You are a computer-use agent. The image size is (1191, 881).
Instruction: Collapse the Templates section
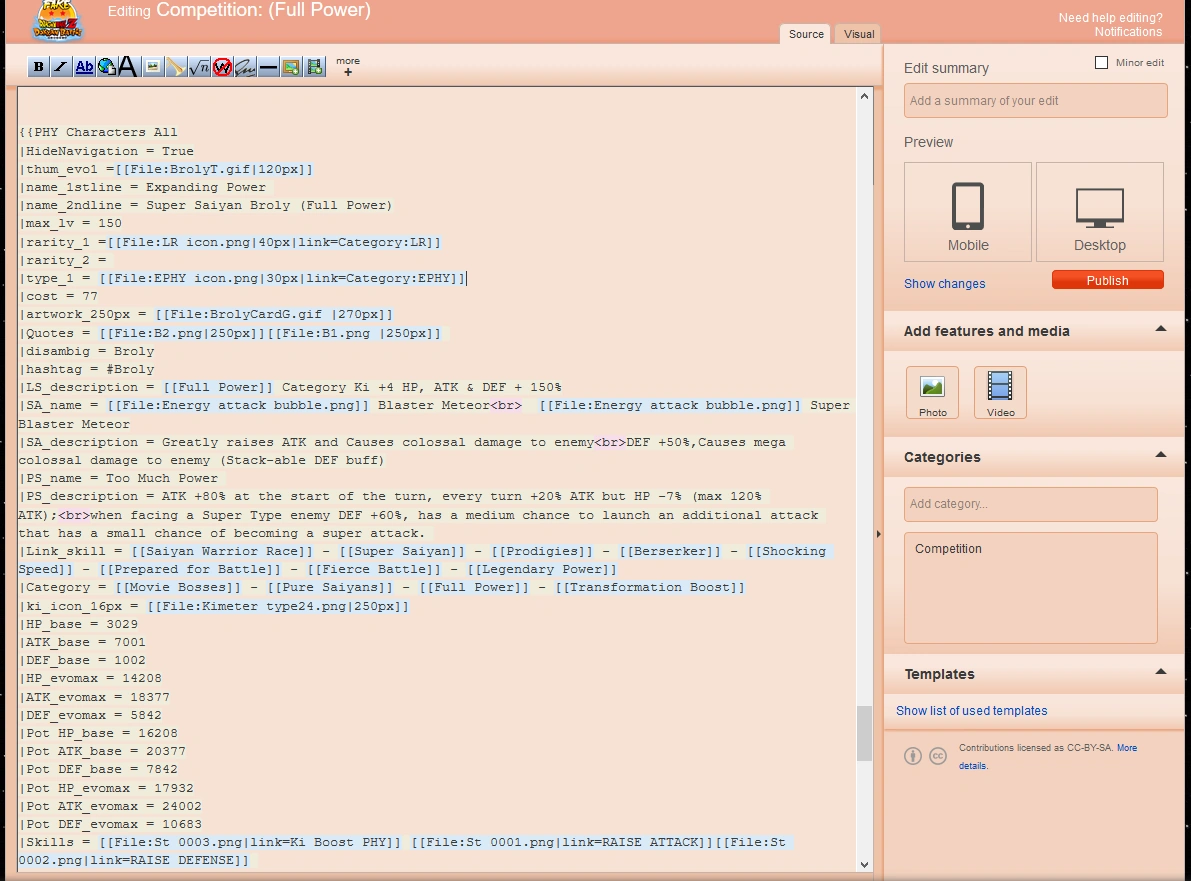(1160, 671)
